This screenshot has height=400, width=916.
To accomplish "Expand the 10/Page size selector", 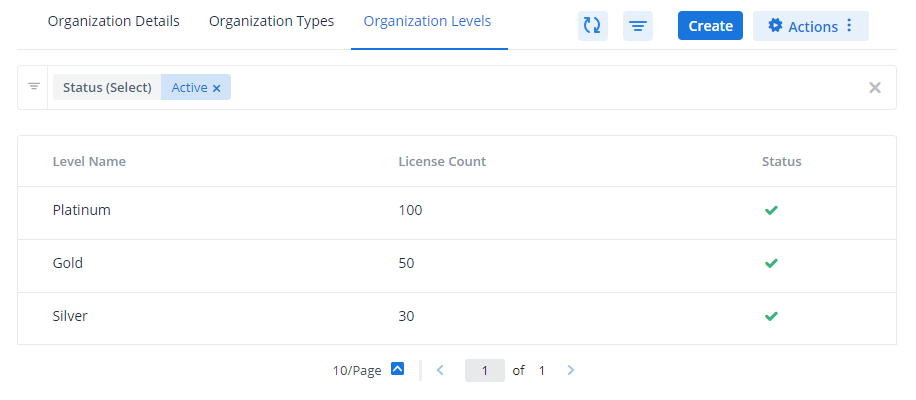I will tap(397, 370).
